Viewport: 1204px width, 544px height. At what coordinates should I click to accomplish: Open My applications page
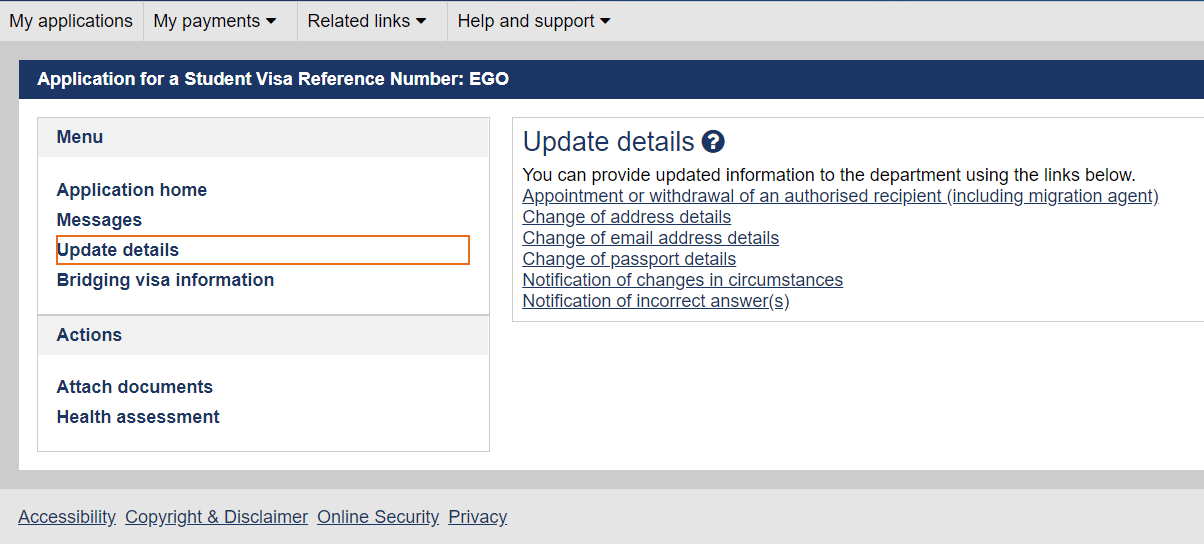(x=71, y=21)
